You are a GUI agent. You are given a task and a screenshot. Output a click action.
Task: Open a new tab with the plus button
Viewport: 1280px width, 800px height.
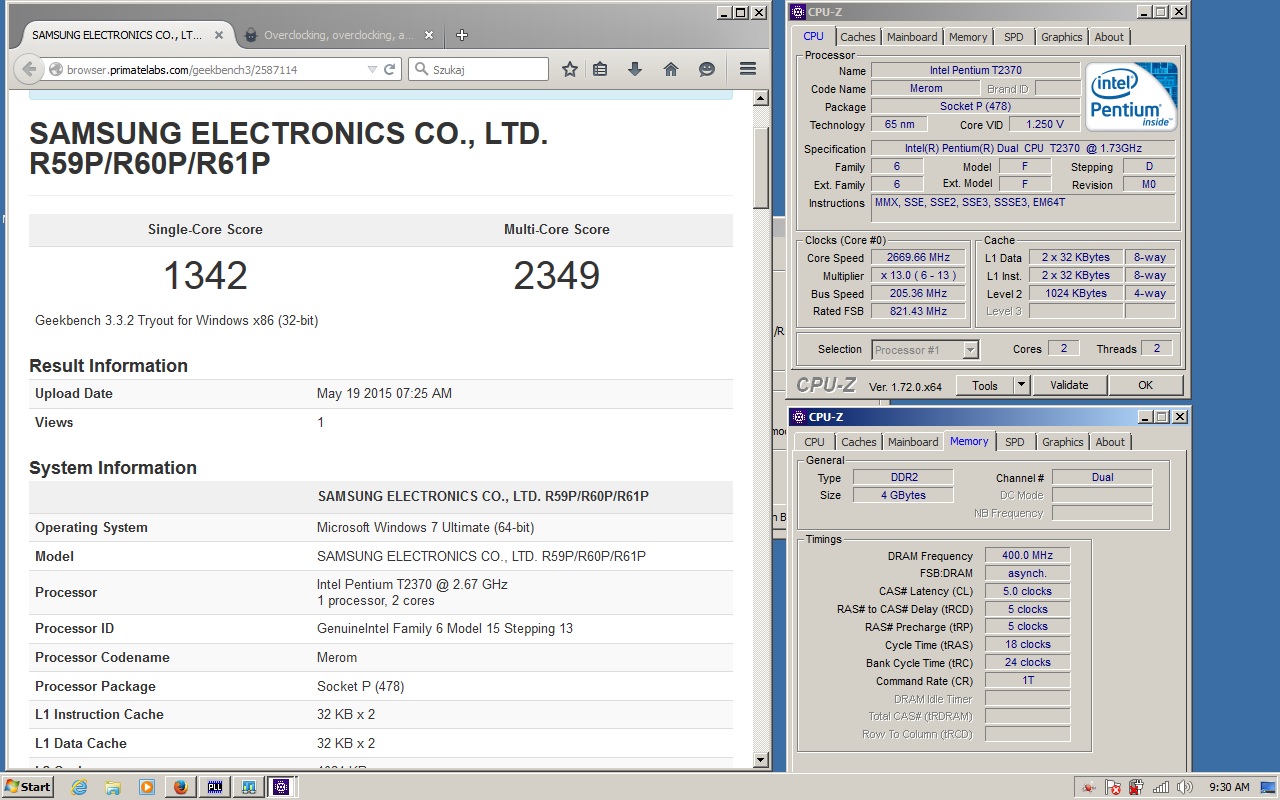(462, 35)
